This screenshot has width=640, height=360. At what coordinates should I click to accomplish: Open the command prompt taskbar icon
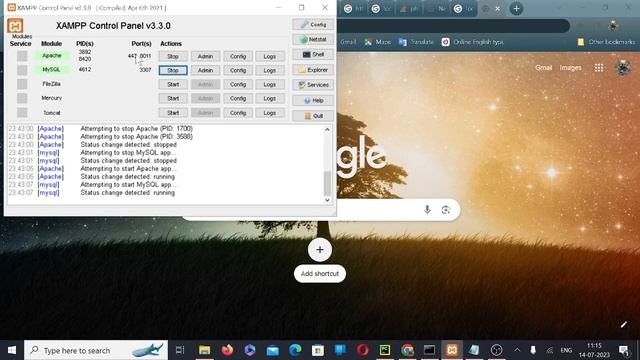tap(429, 350)
